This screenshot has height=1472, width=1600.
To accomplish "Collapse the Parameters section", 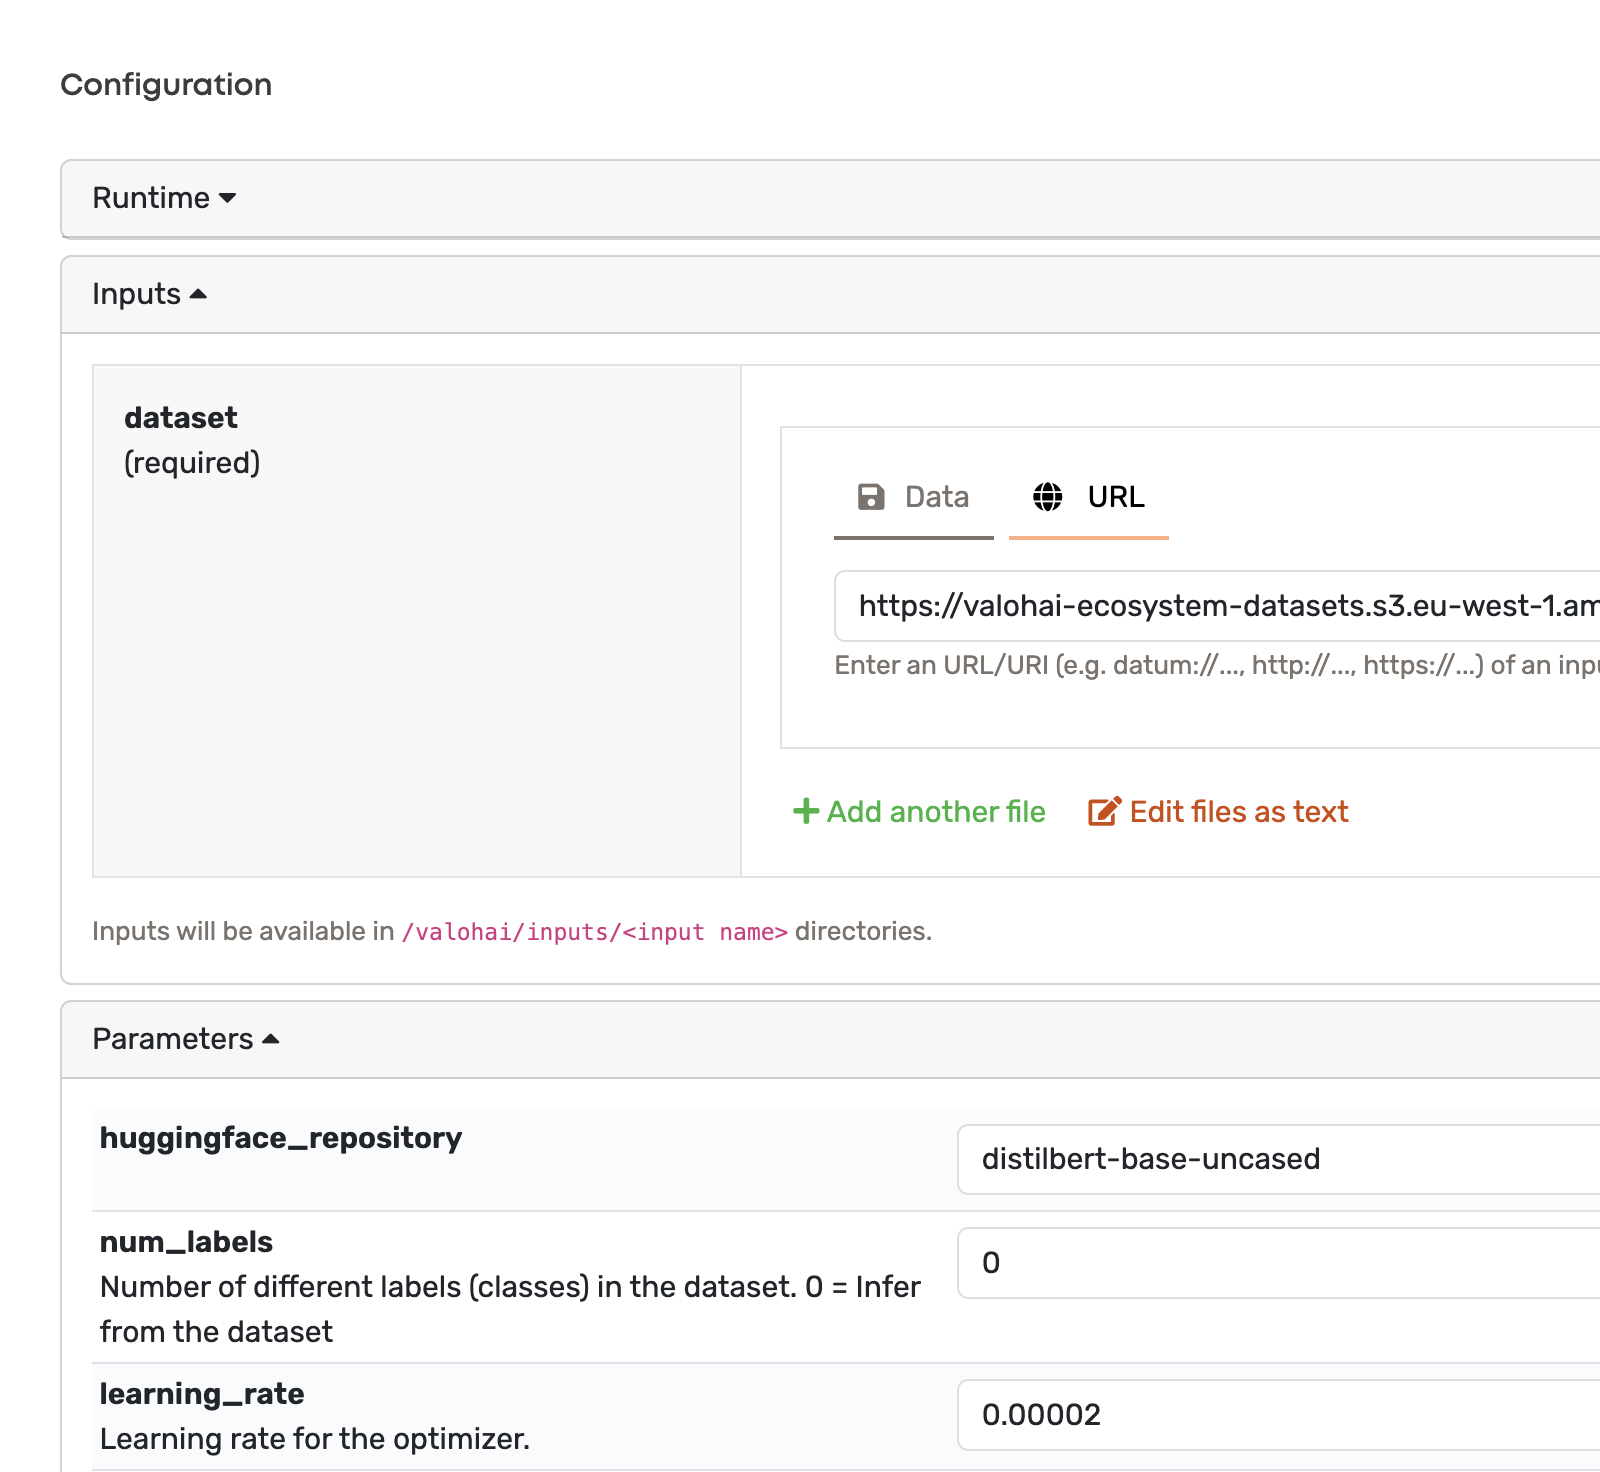I will coord(186,1039).
